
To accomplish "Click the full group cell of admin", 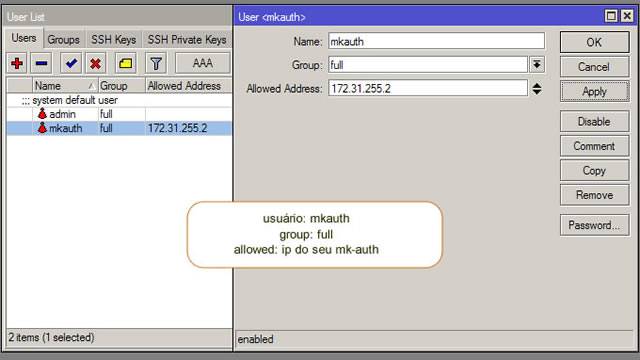I will click(106, 114).
